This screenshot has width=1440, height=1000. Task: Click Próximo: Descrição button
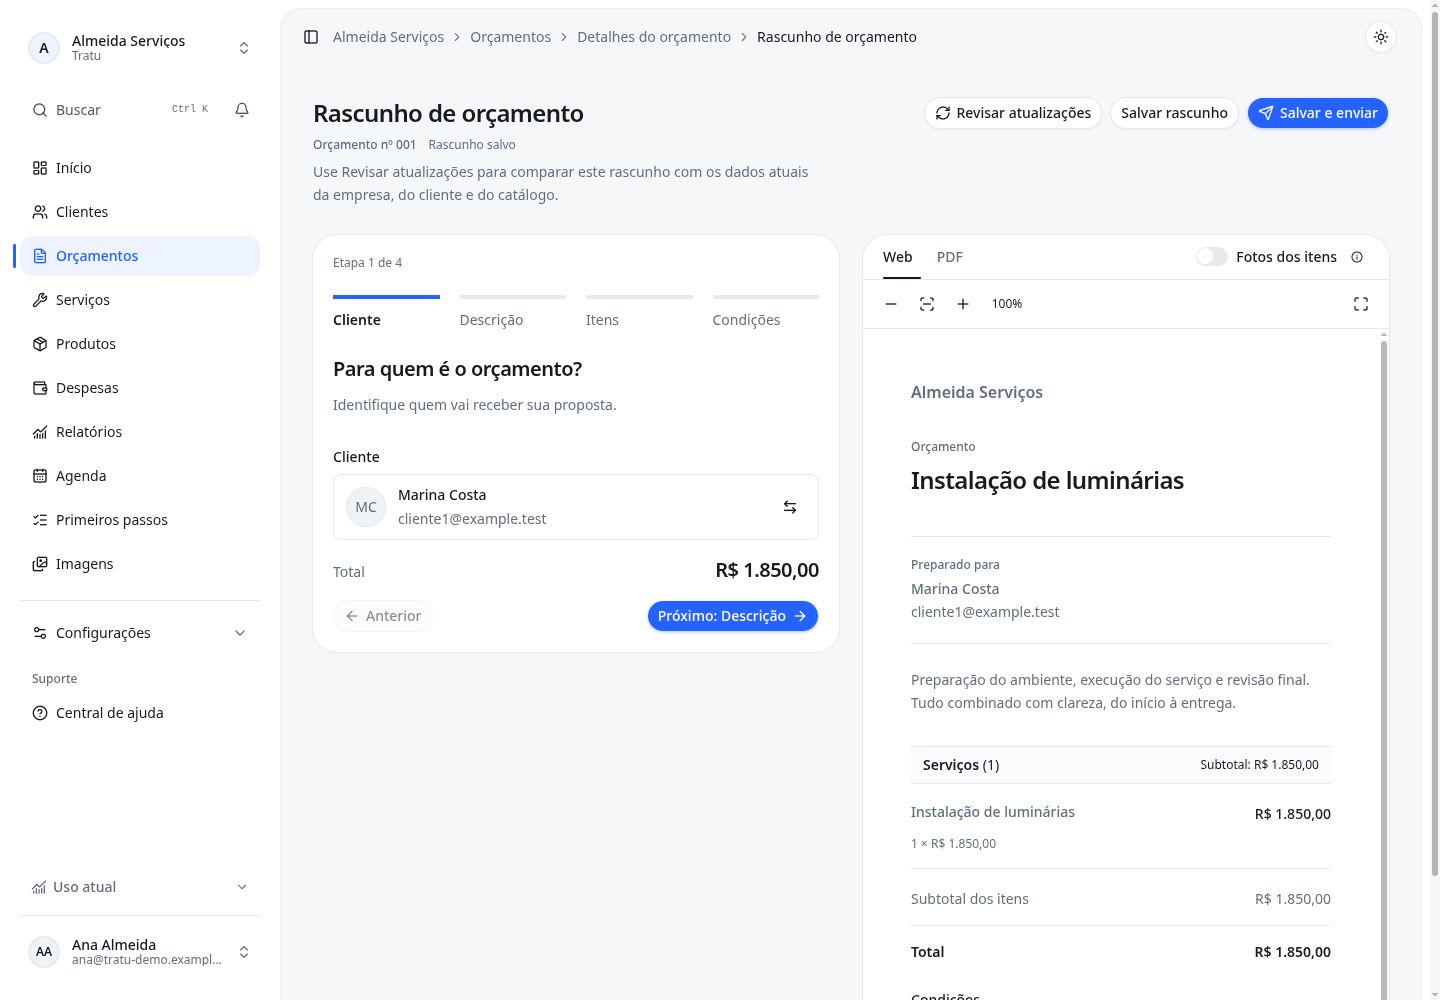733,616
